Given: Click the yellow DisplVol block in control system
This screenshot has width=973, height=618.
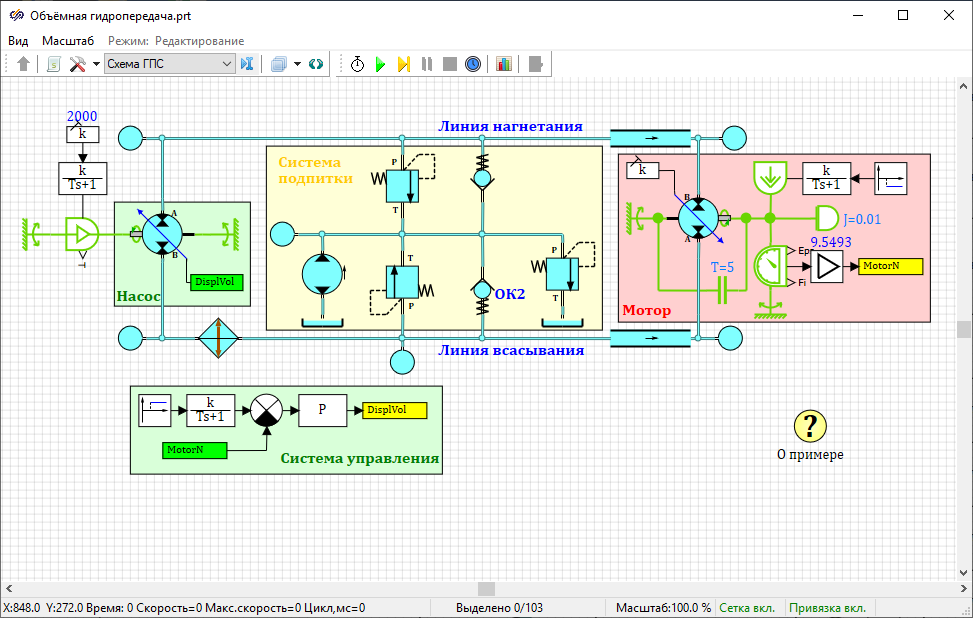Looking at the screenshot, I should pos(394,410).
